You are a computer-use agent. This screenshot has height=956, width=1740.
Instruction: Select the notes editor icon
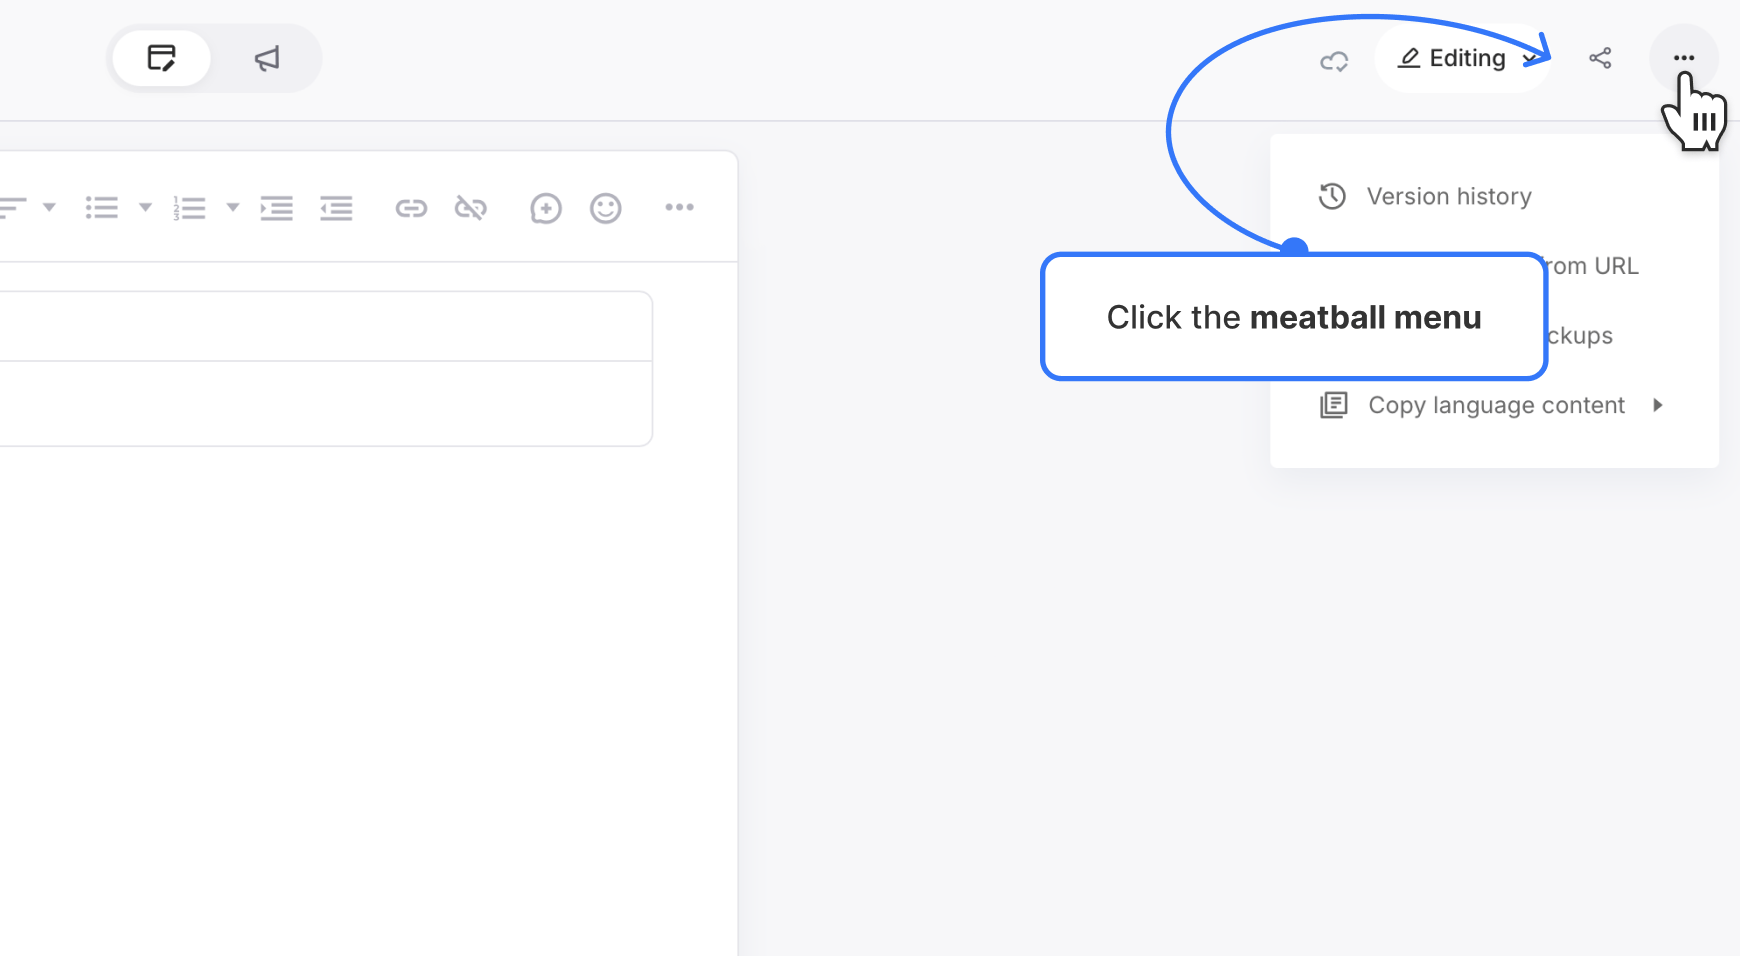pos(161,58)
